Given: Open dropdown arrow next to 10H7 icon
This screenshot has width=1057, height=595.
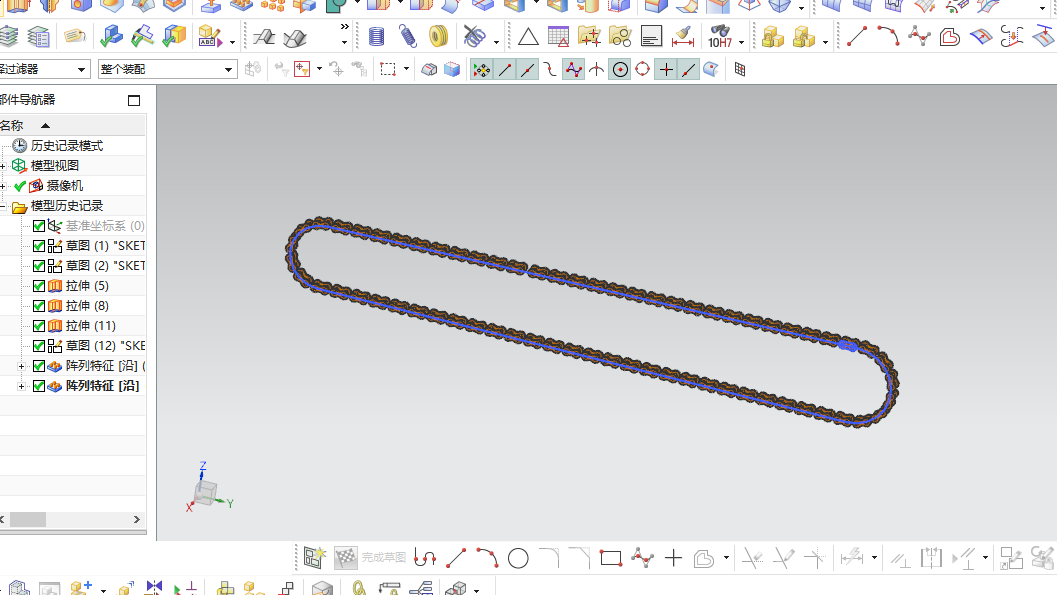Looking at the screenshot, I should click(742, 42).
